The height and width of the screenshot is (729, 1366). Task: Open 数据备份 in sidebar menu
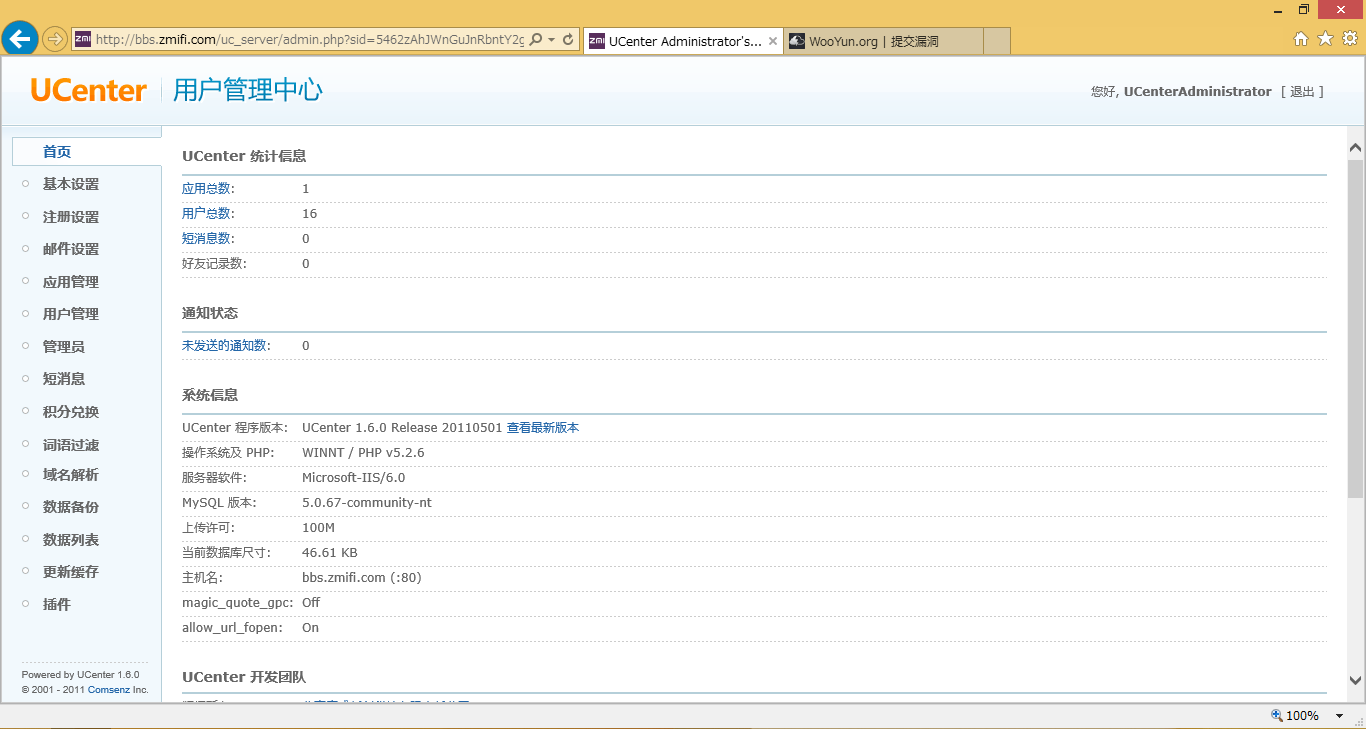click(71, 507)
